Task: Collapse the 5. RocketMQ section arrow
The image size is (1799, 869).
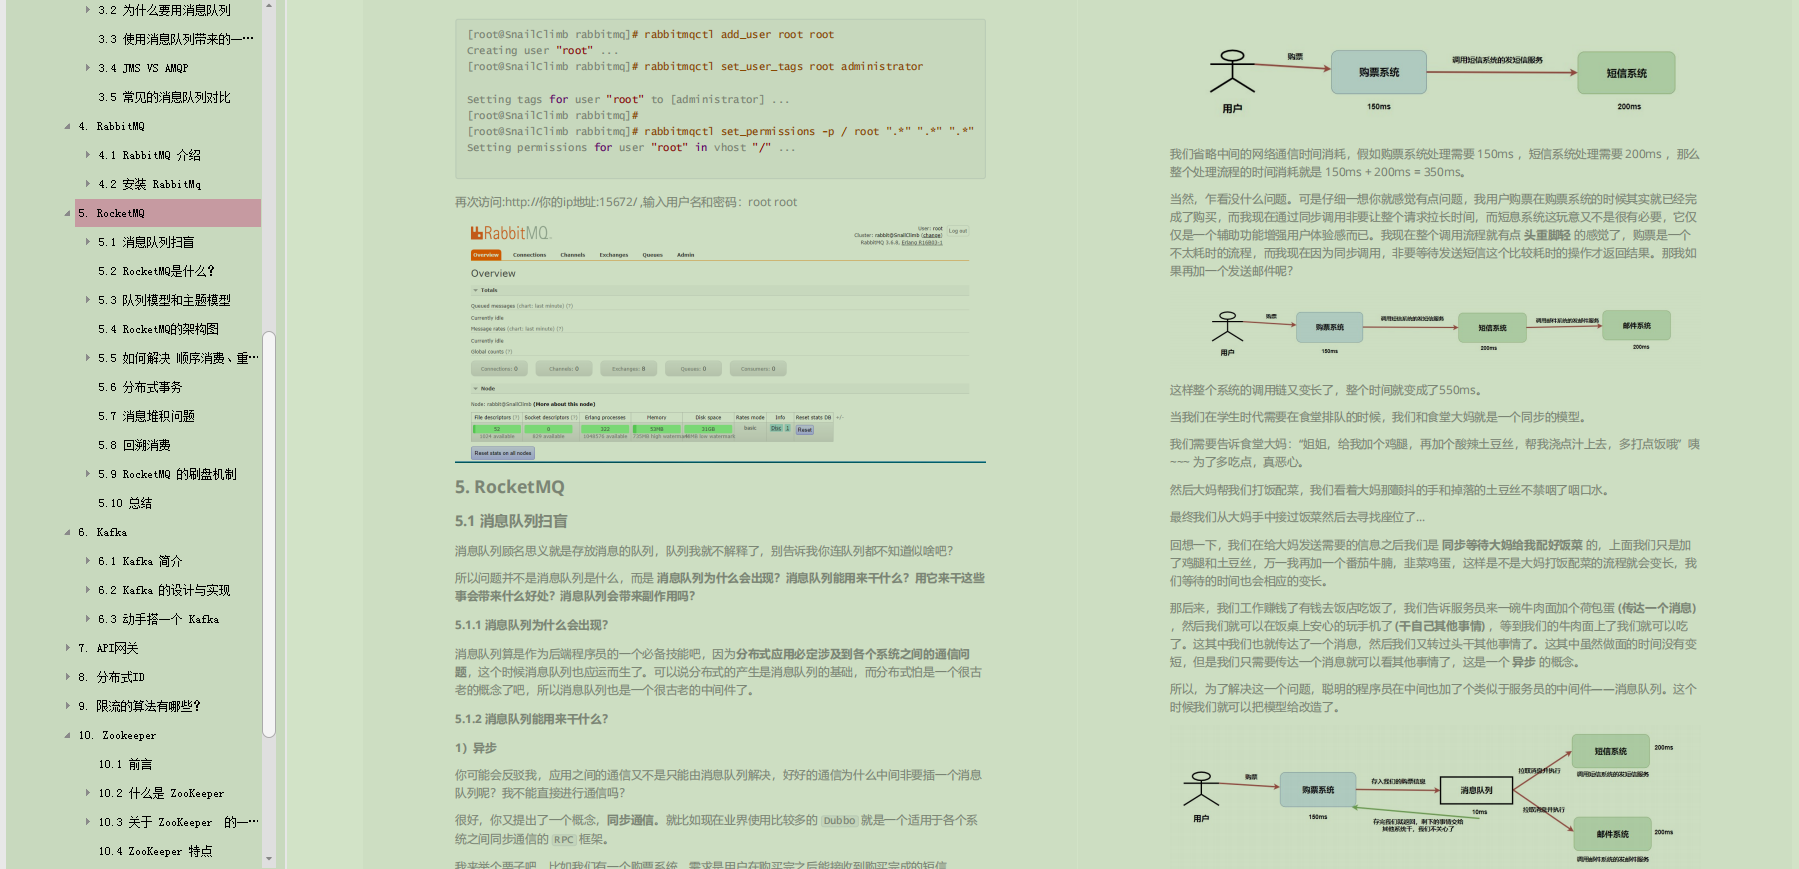Action: tap(68, 213)
